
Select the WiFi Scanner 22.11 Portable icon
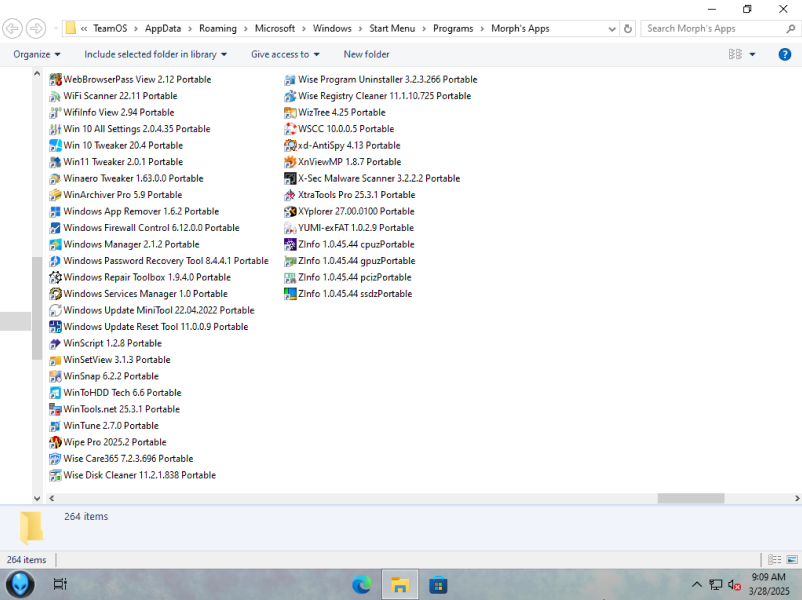[x=55, y=96]
